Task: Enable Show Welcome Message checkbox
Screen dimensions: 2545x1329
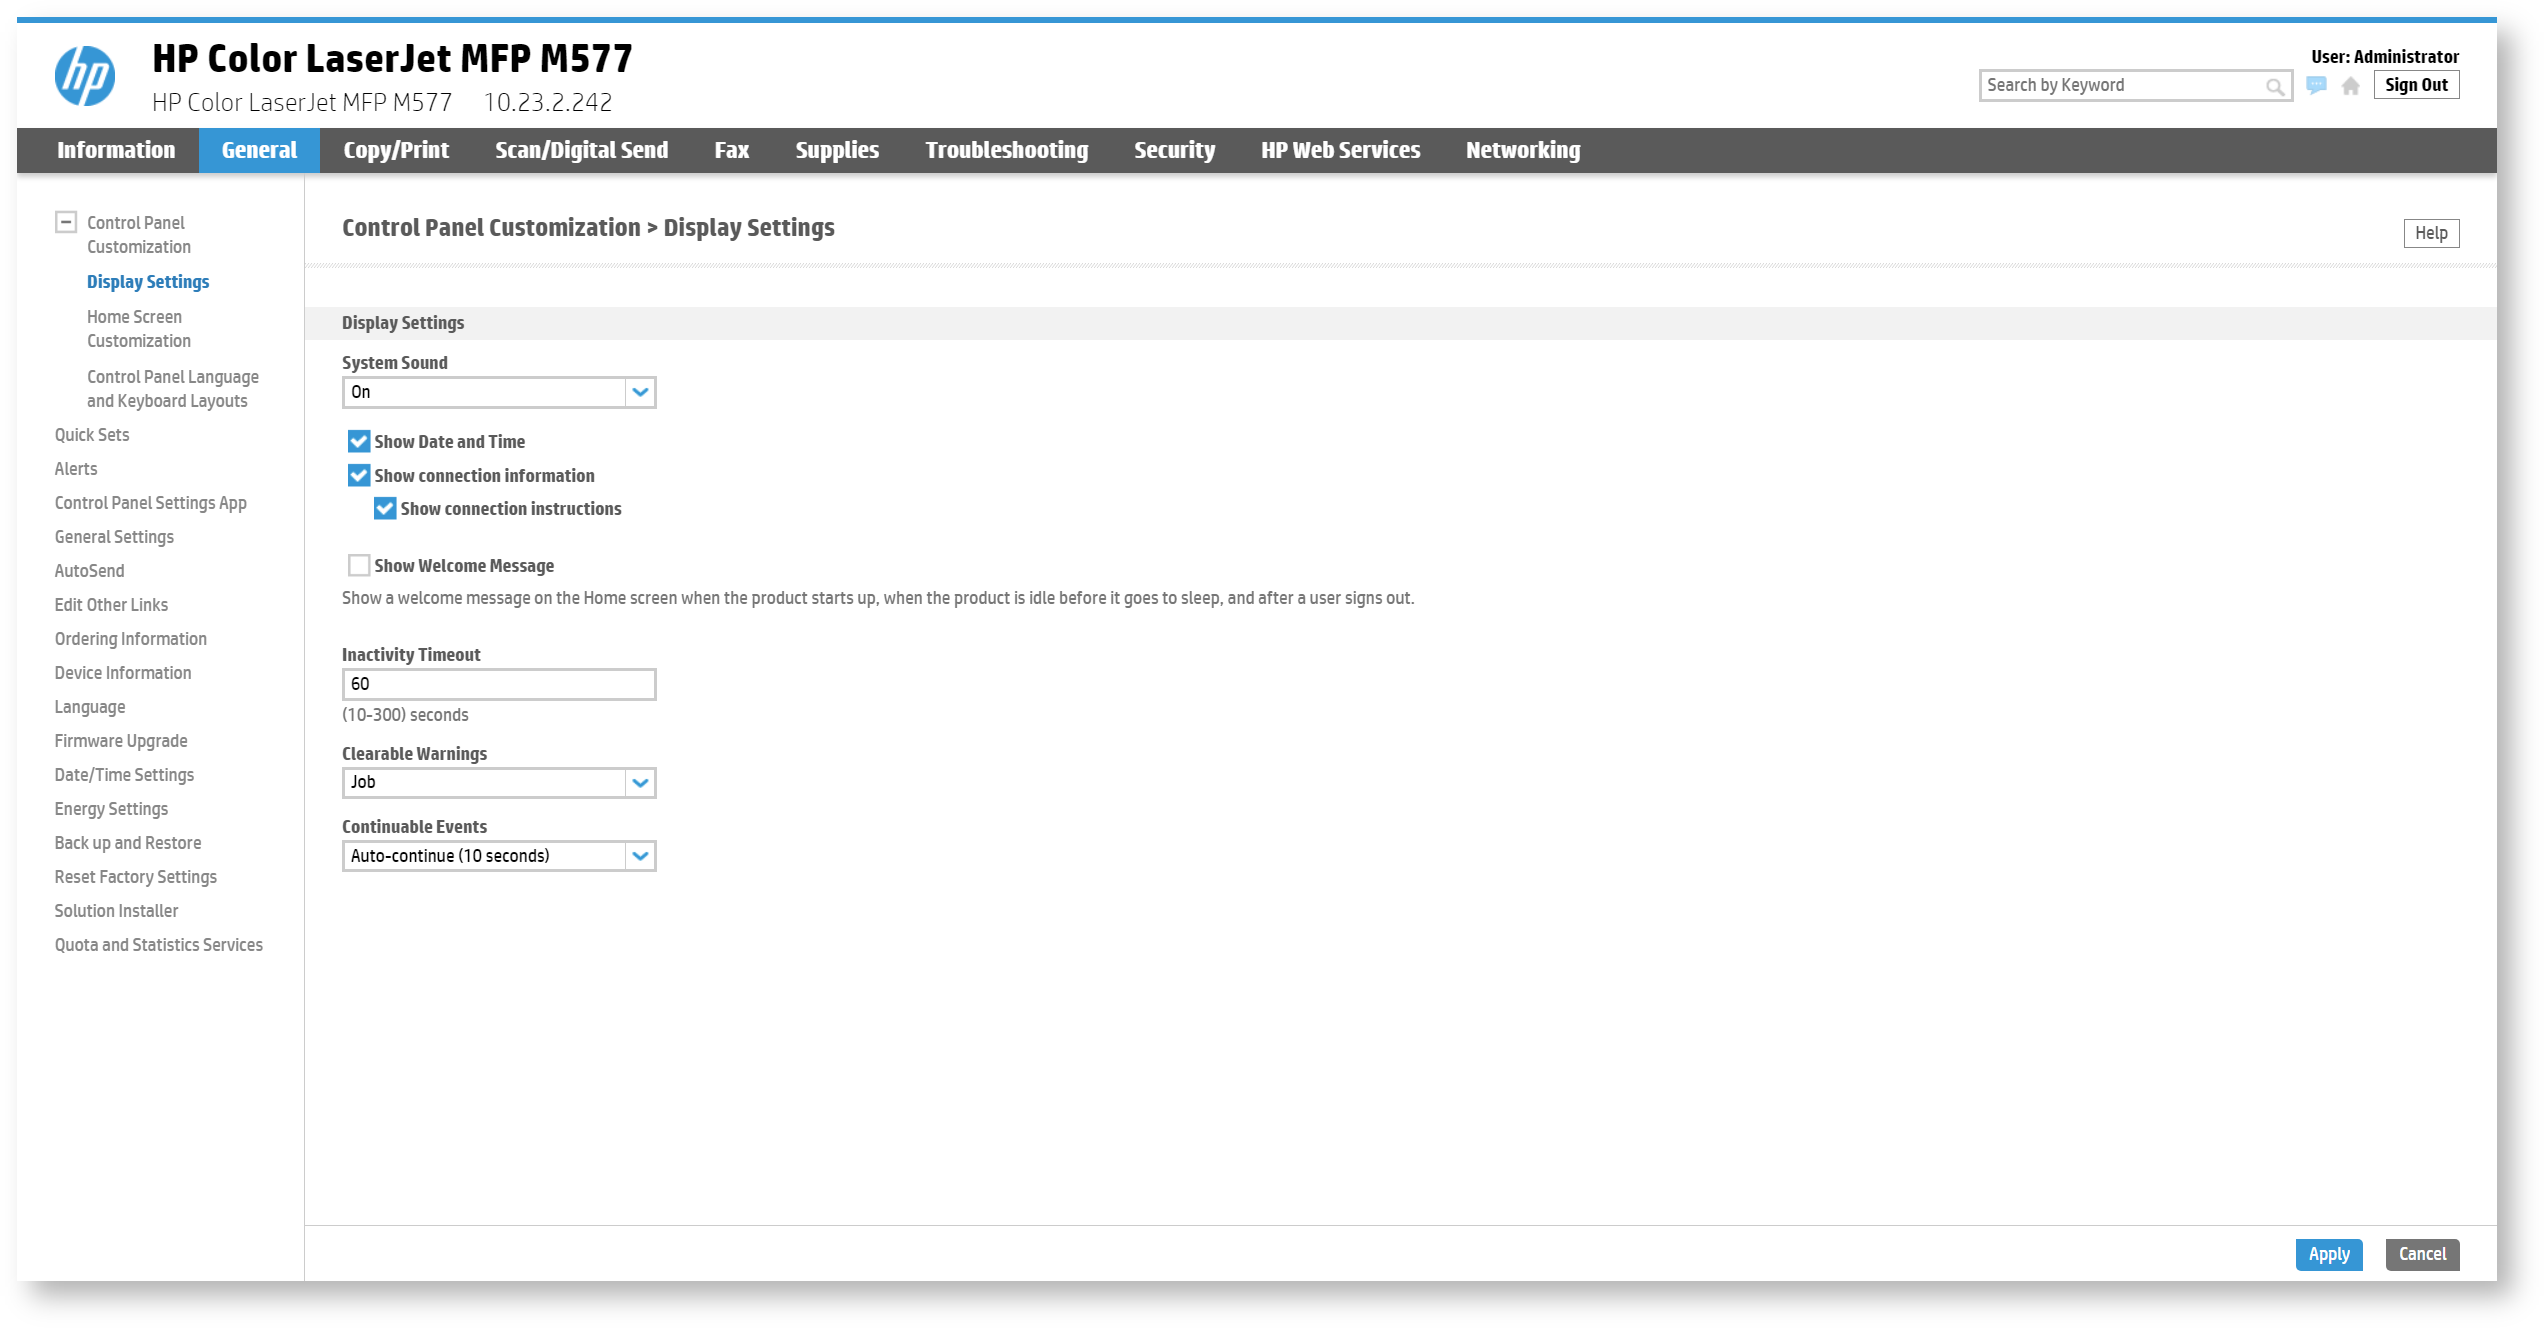Action: click(358, 565)
